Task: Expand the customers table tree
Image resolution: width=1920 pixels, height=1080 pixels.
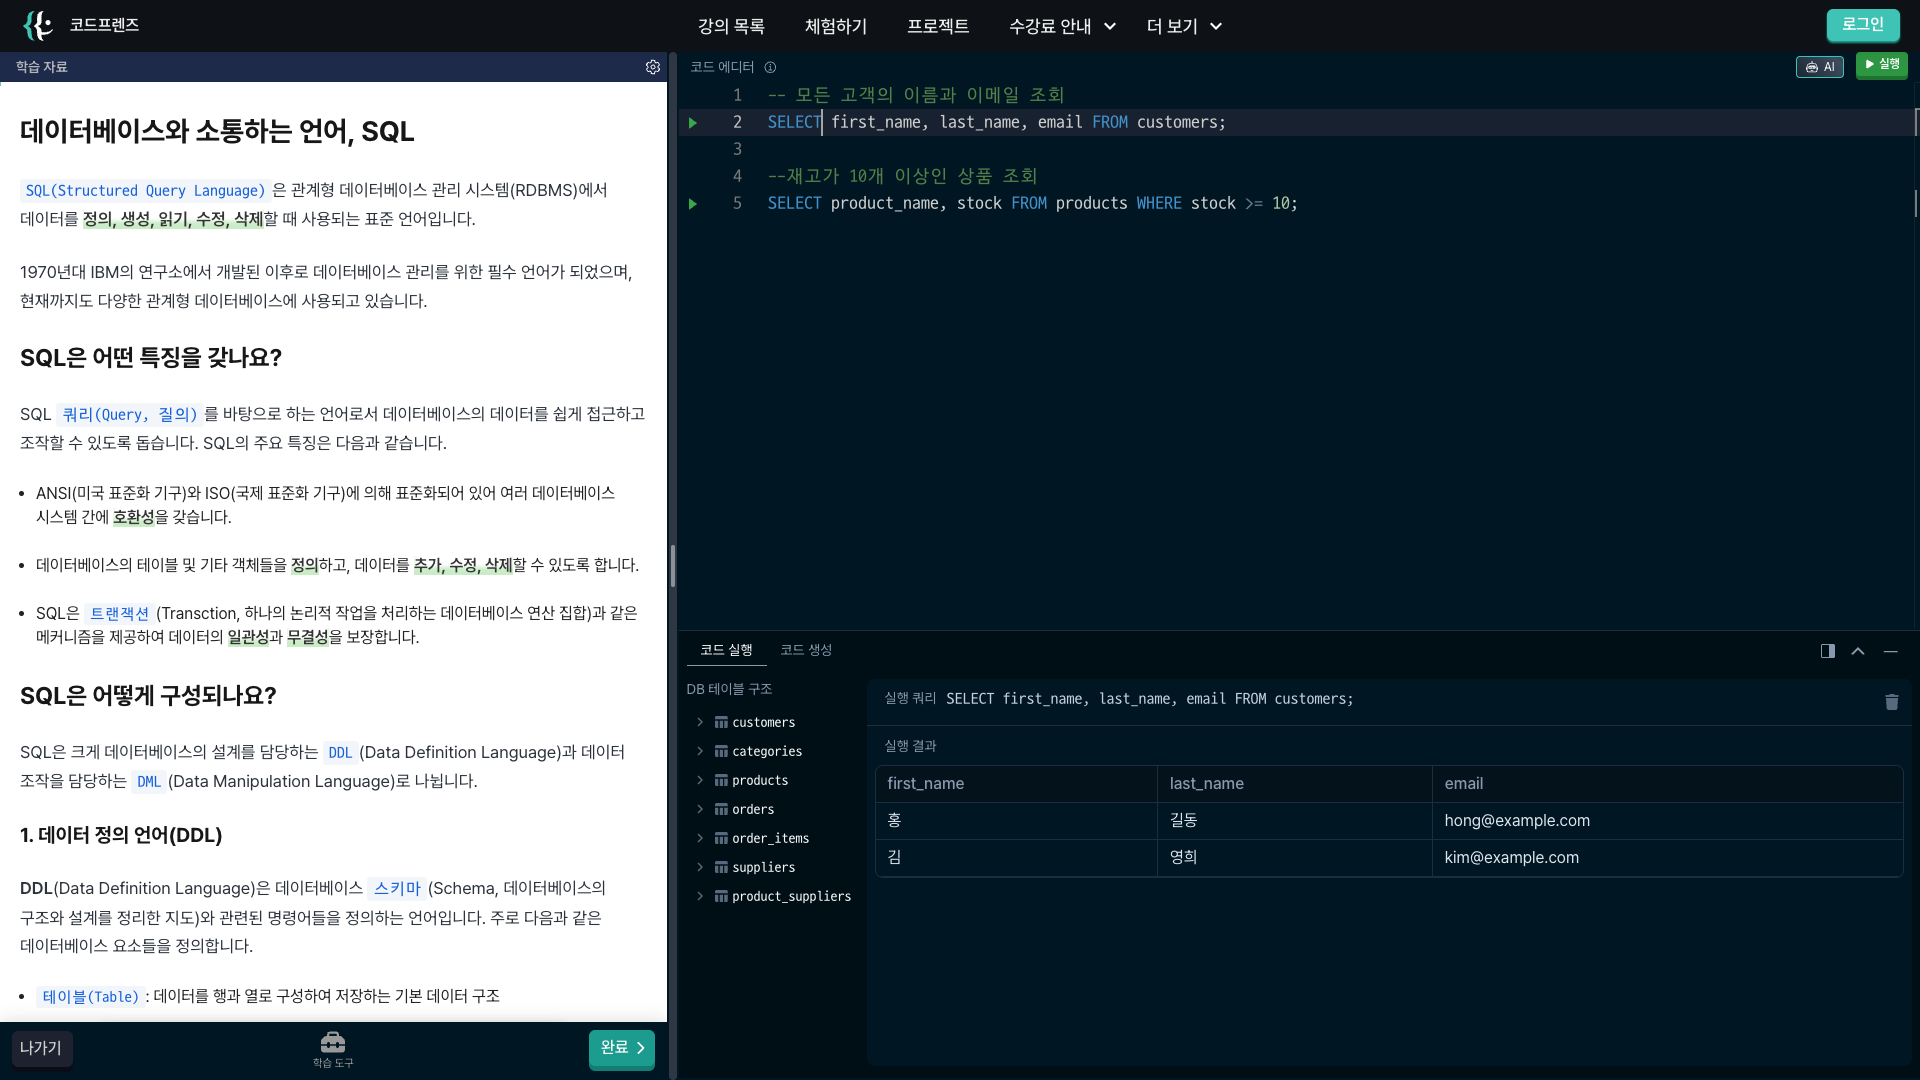Action: (x=700, y=722)
